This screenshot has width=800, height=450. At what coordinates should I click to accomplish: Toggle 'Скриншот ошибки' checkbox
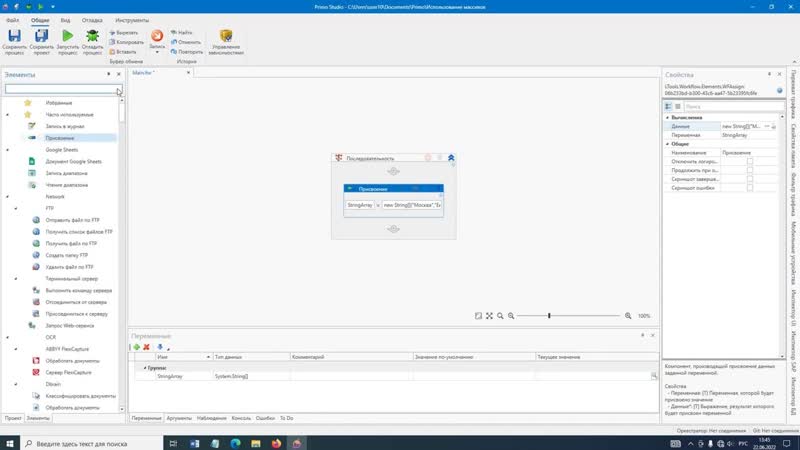point(749,188)
